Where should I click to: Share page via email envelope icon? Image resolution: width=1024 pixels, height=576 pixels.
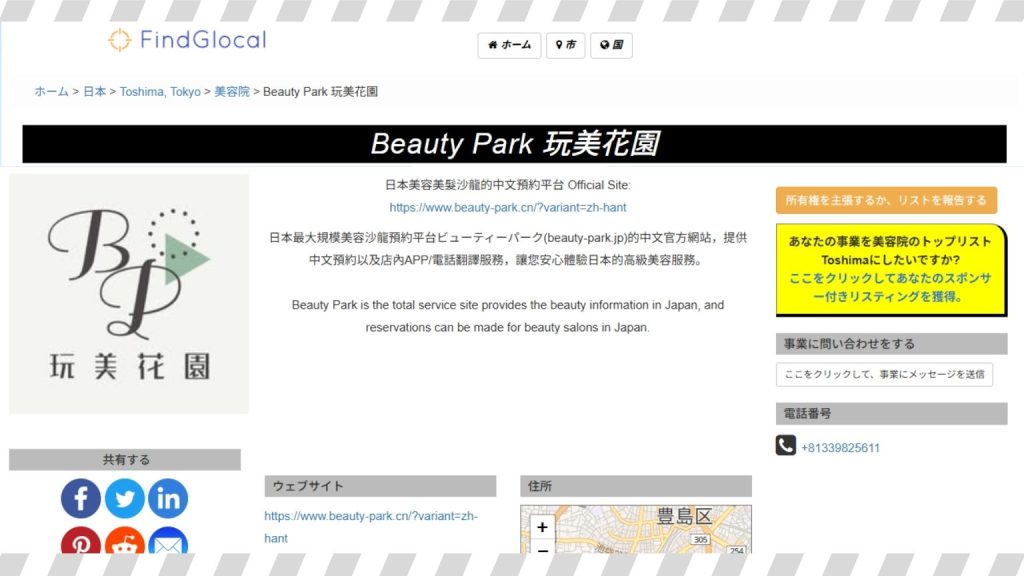coord(168,542)
